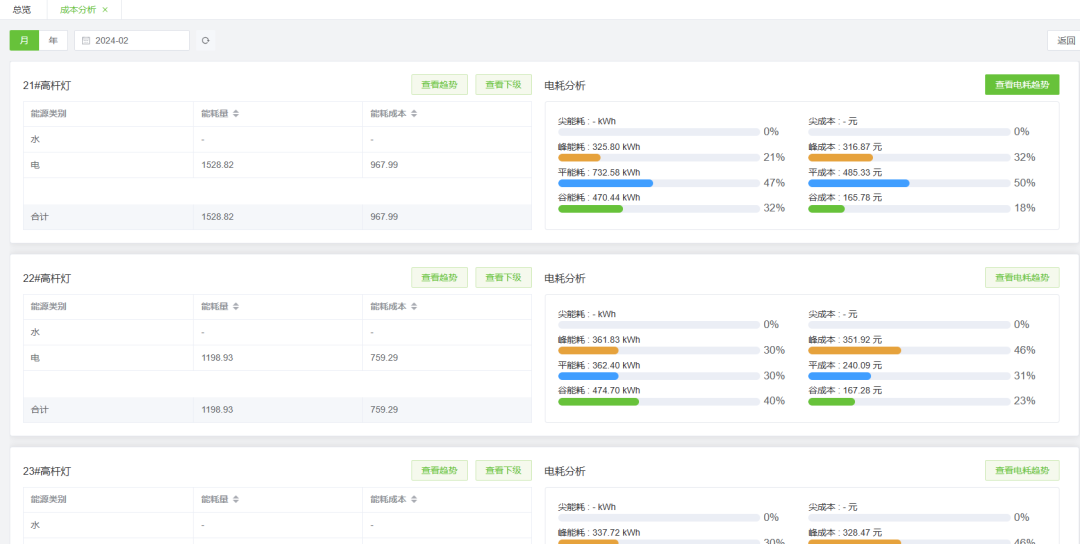Click 查看电耗趋势 for 23#高杆灯
1080x544 pixels.
tap(1022, 470)
